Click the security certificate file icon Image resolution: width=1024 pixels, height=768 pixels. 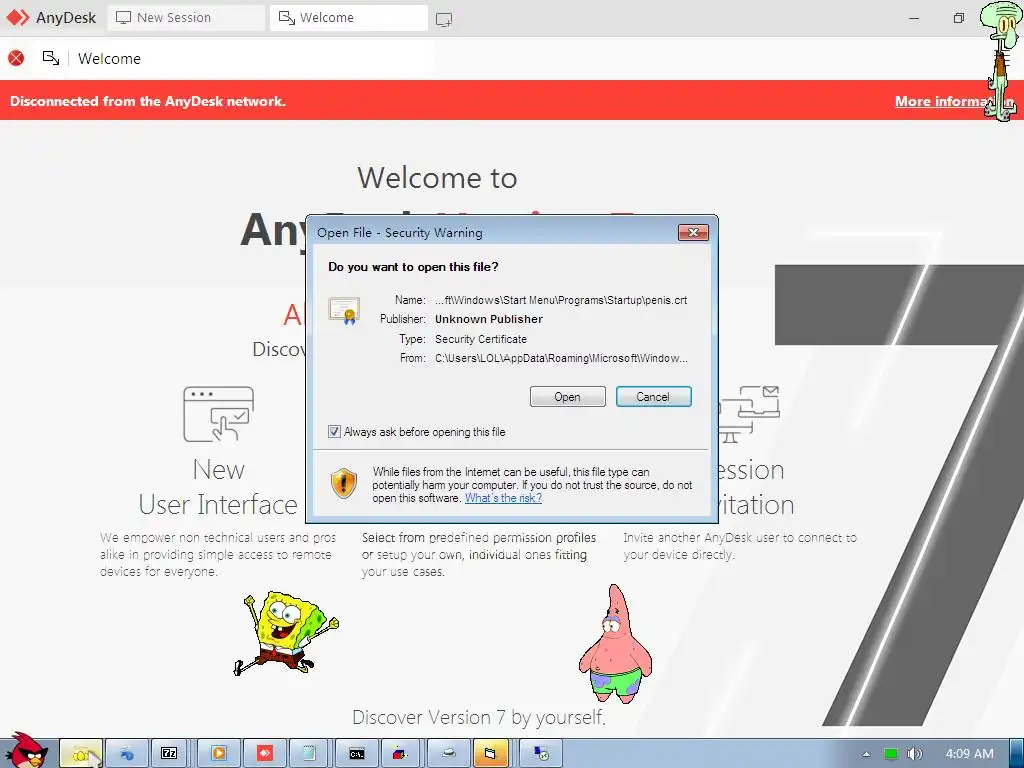(x=344, y=311)
